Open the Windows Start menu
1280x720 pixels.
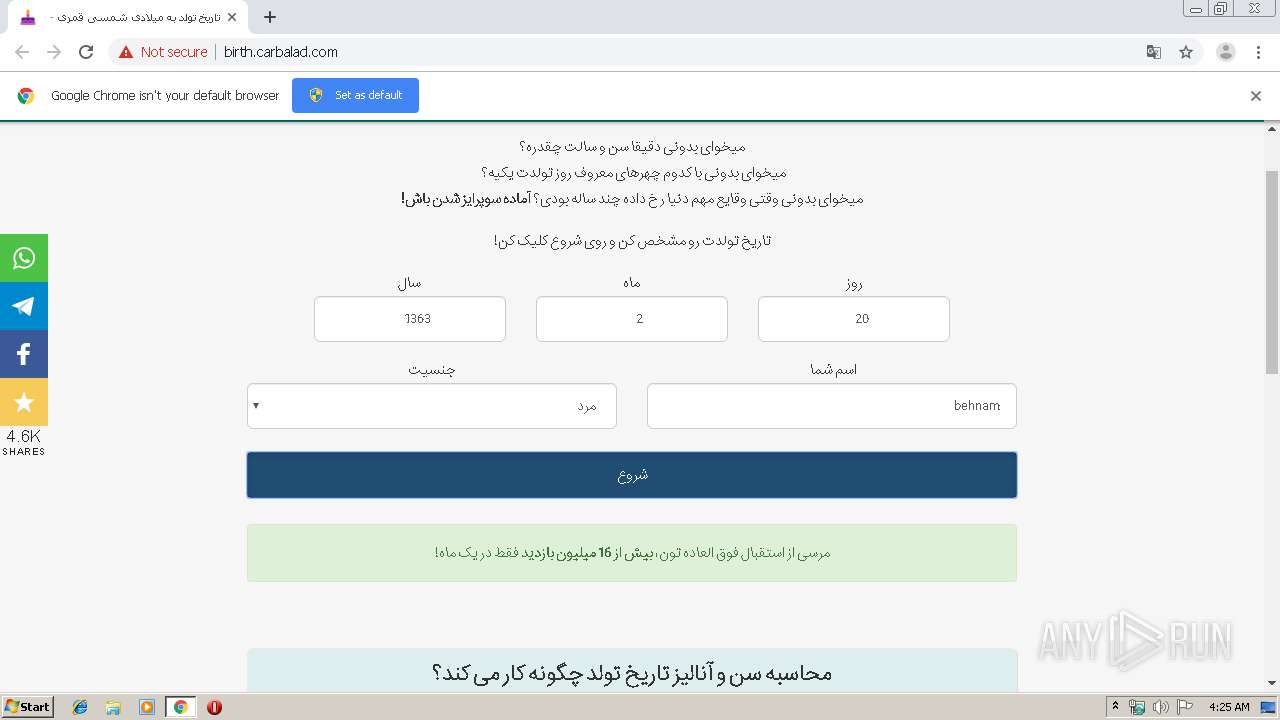click(27, 706)
